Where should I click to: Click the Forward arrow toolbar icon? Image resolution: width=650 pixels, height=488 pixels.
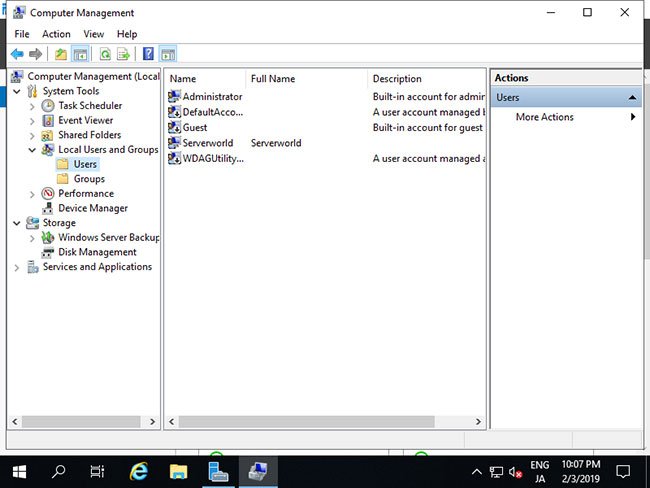point(36,54)
